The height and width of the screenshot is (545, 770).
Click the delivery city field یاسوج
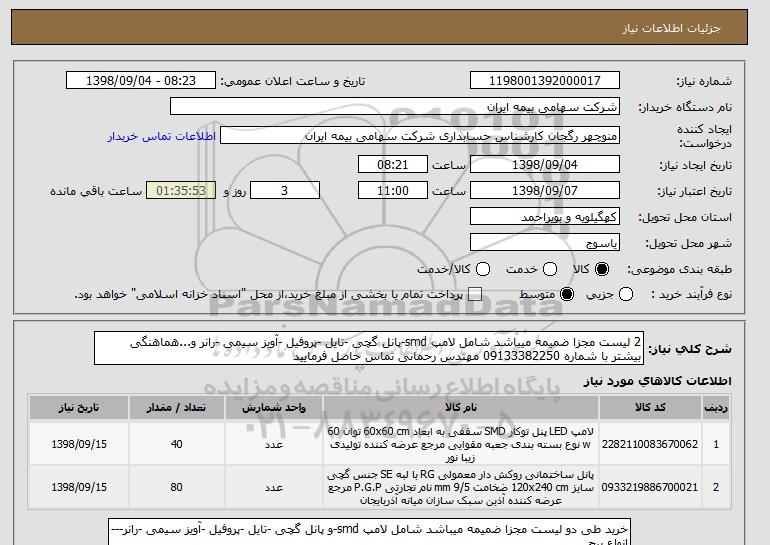(545, 243)
